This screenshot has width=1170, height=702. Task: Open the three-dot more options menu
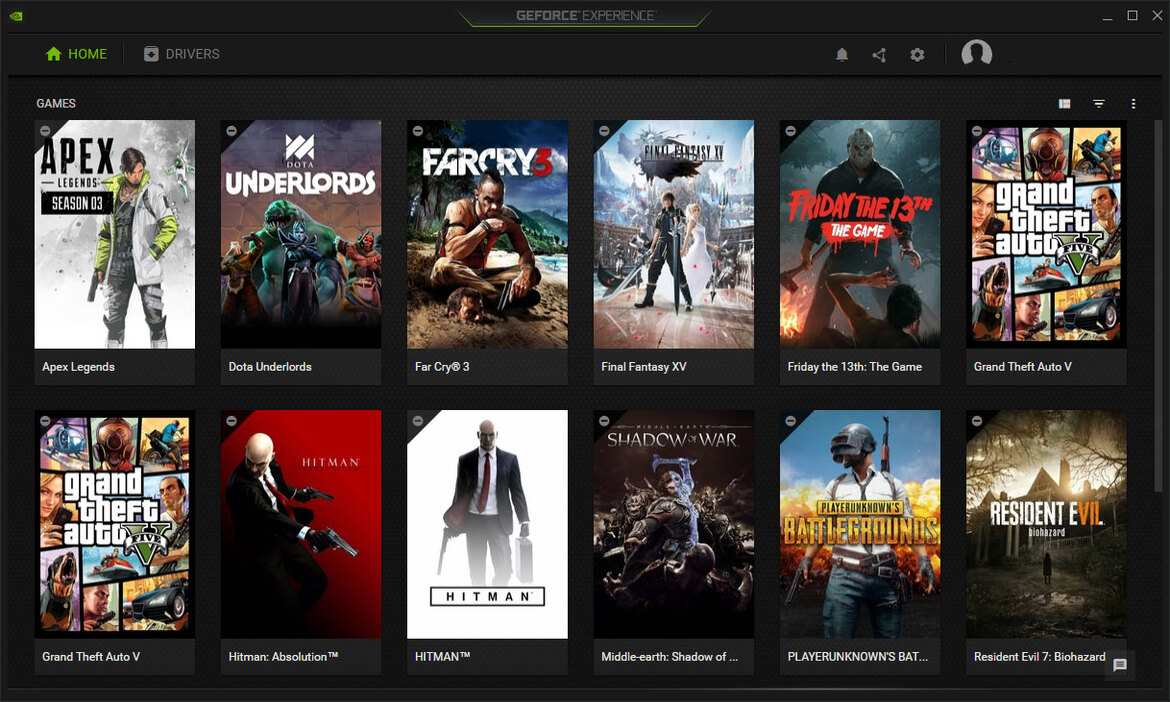point(1133,104)
